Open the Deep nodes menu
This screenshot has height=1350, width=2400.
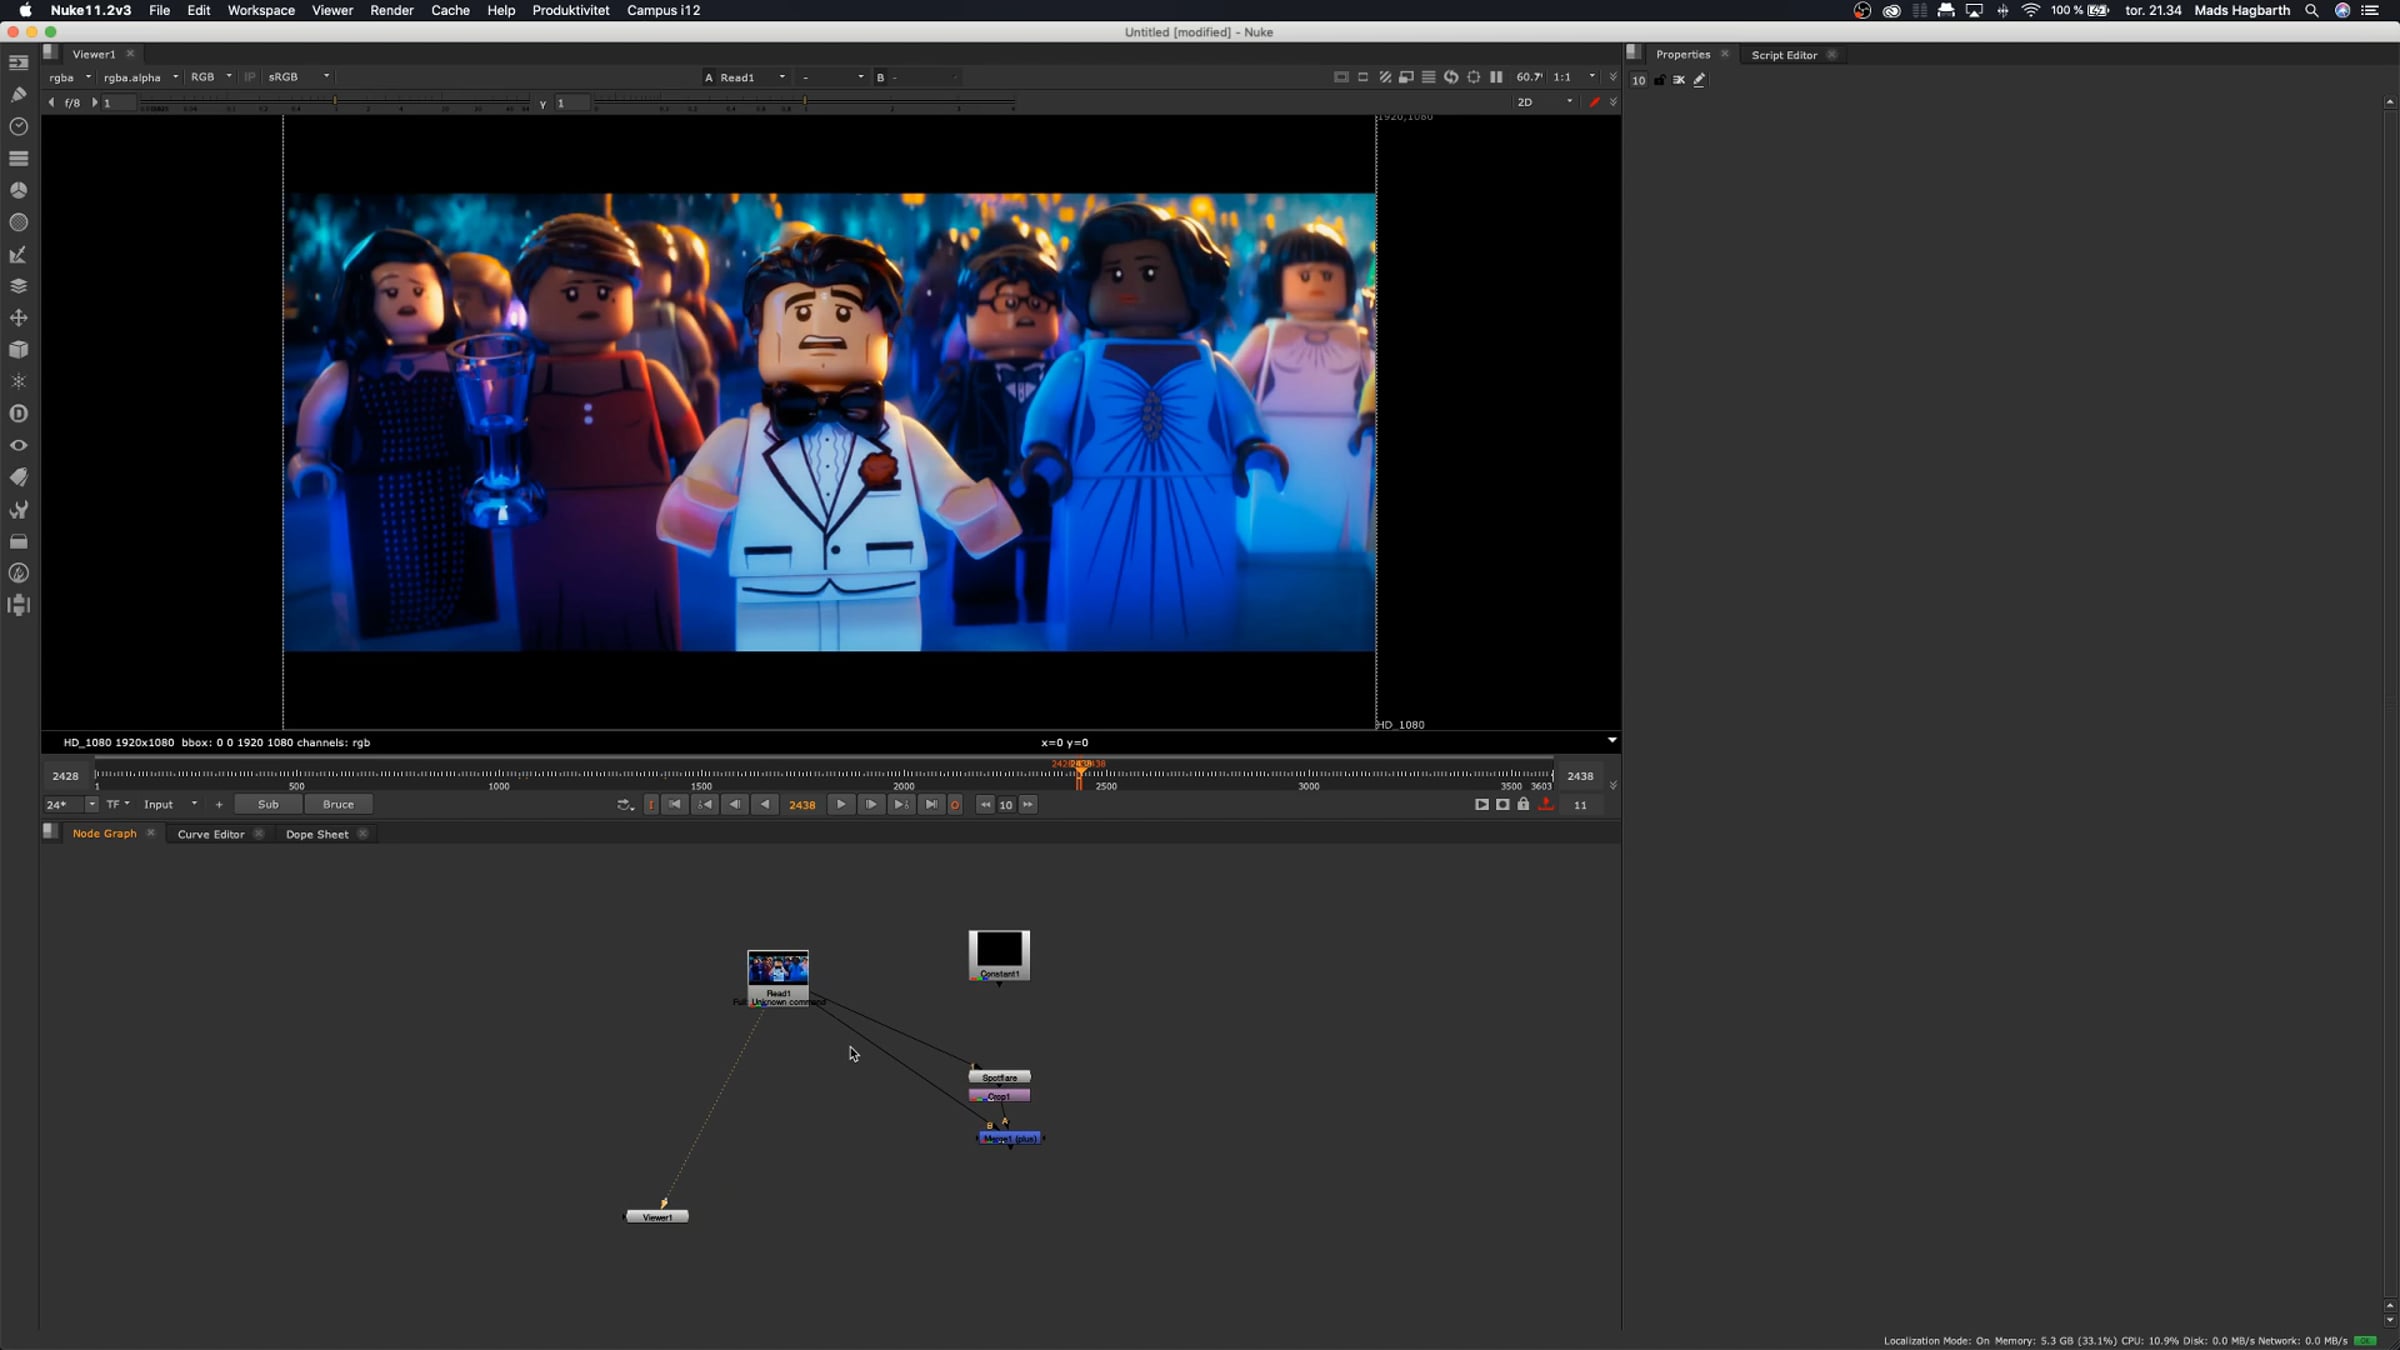click(18, 413)
